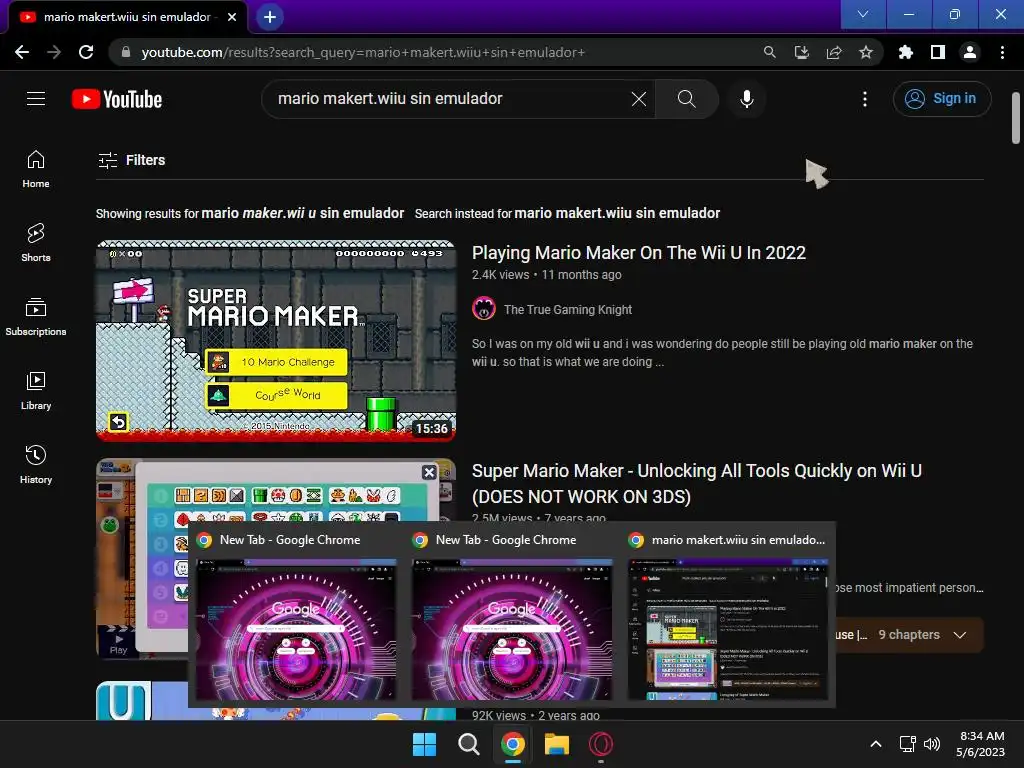The height and width of the screenshot is (768, 1024).
Task: Open Subscriptions from the sidebar
Action: [x=36, y=317]
